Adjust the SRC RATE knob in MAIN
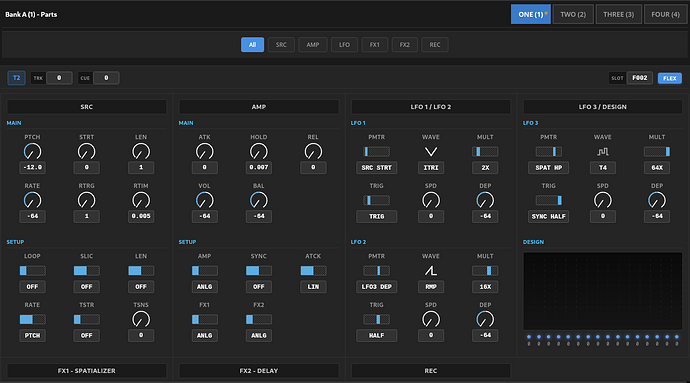The image size is (690, 383). 32,200
